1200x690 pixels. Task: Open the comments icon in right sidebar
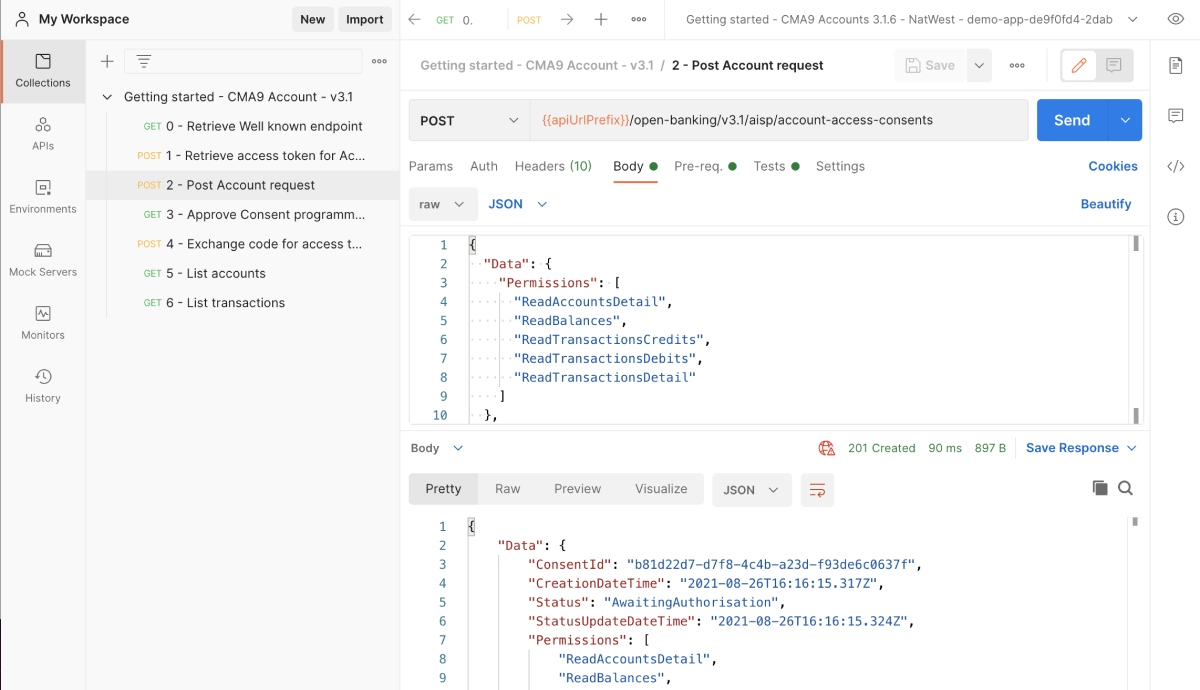(1176, 116)
